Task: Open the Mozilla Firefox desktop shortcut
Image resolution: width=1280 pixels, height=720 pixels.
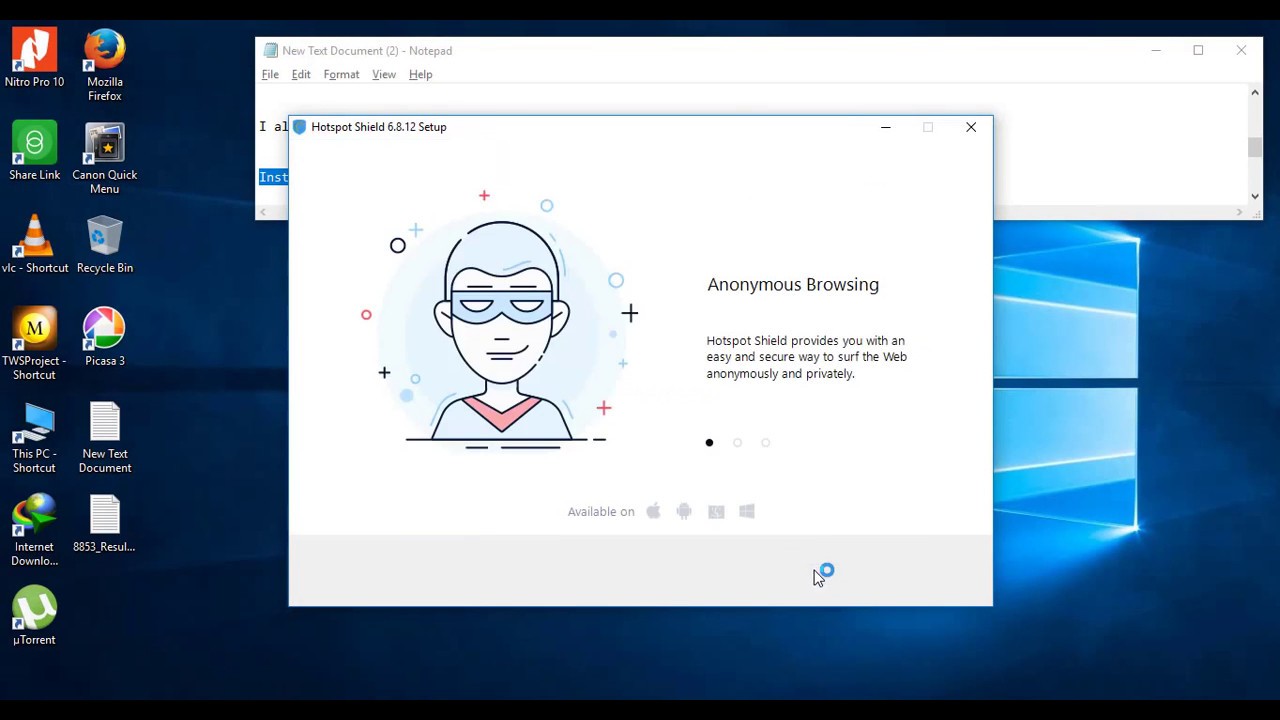Action: click(104, 65)
